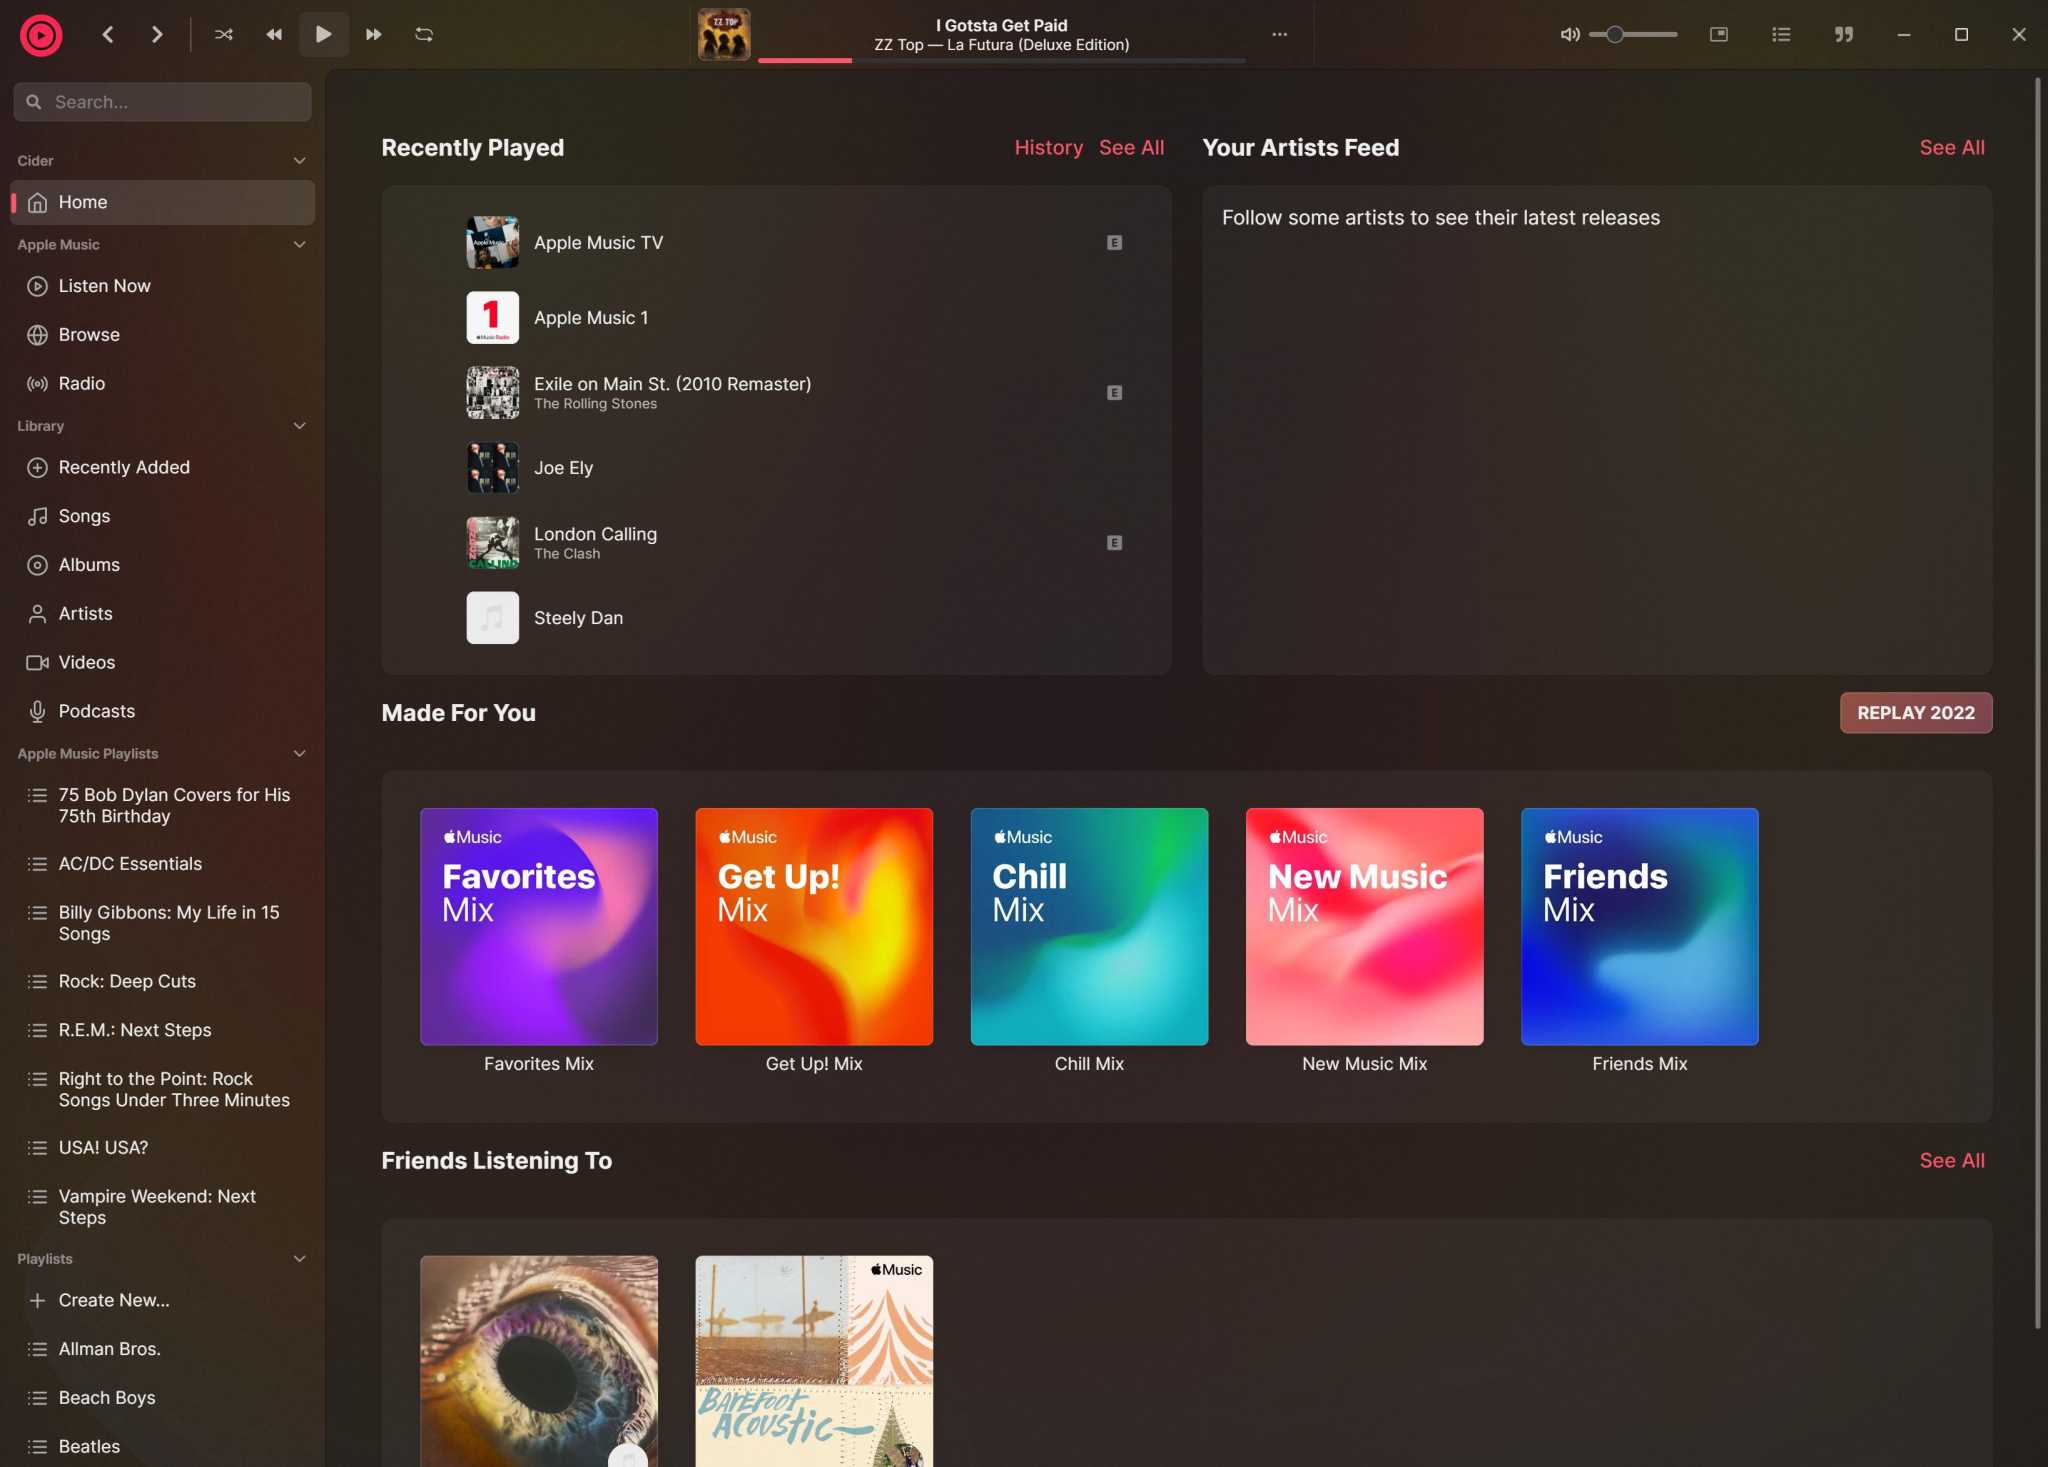Select Home in the sidebar
This screenshot has height=1467, width=2048.
pos(162,203)
